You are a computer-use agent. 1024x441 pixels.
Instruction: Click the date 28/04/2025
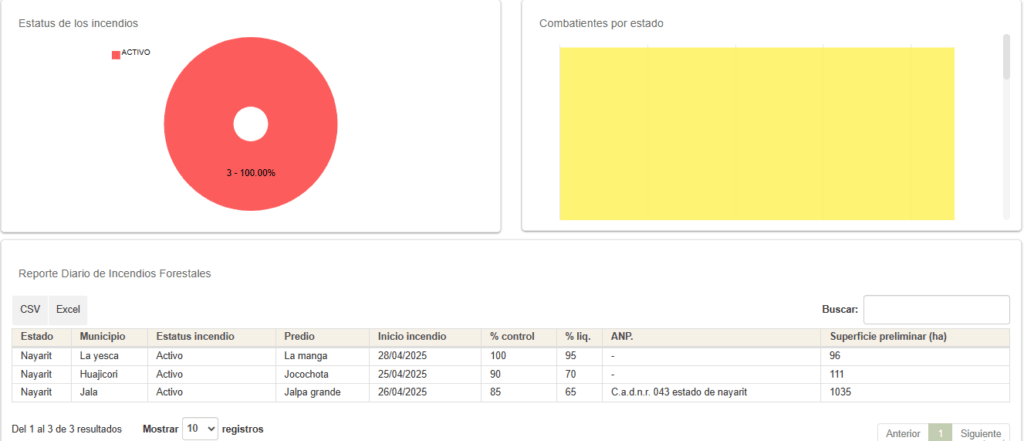[402, 356]
